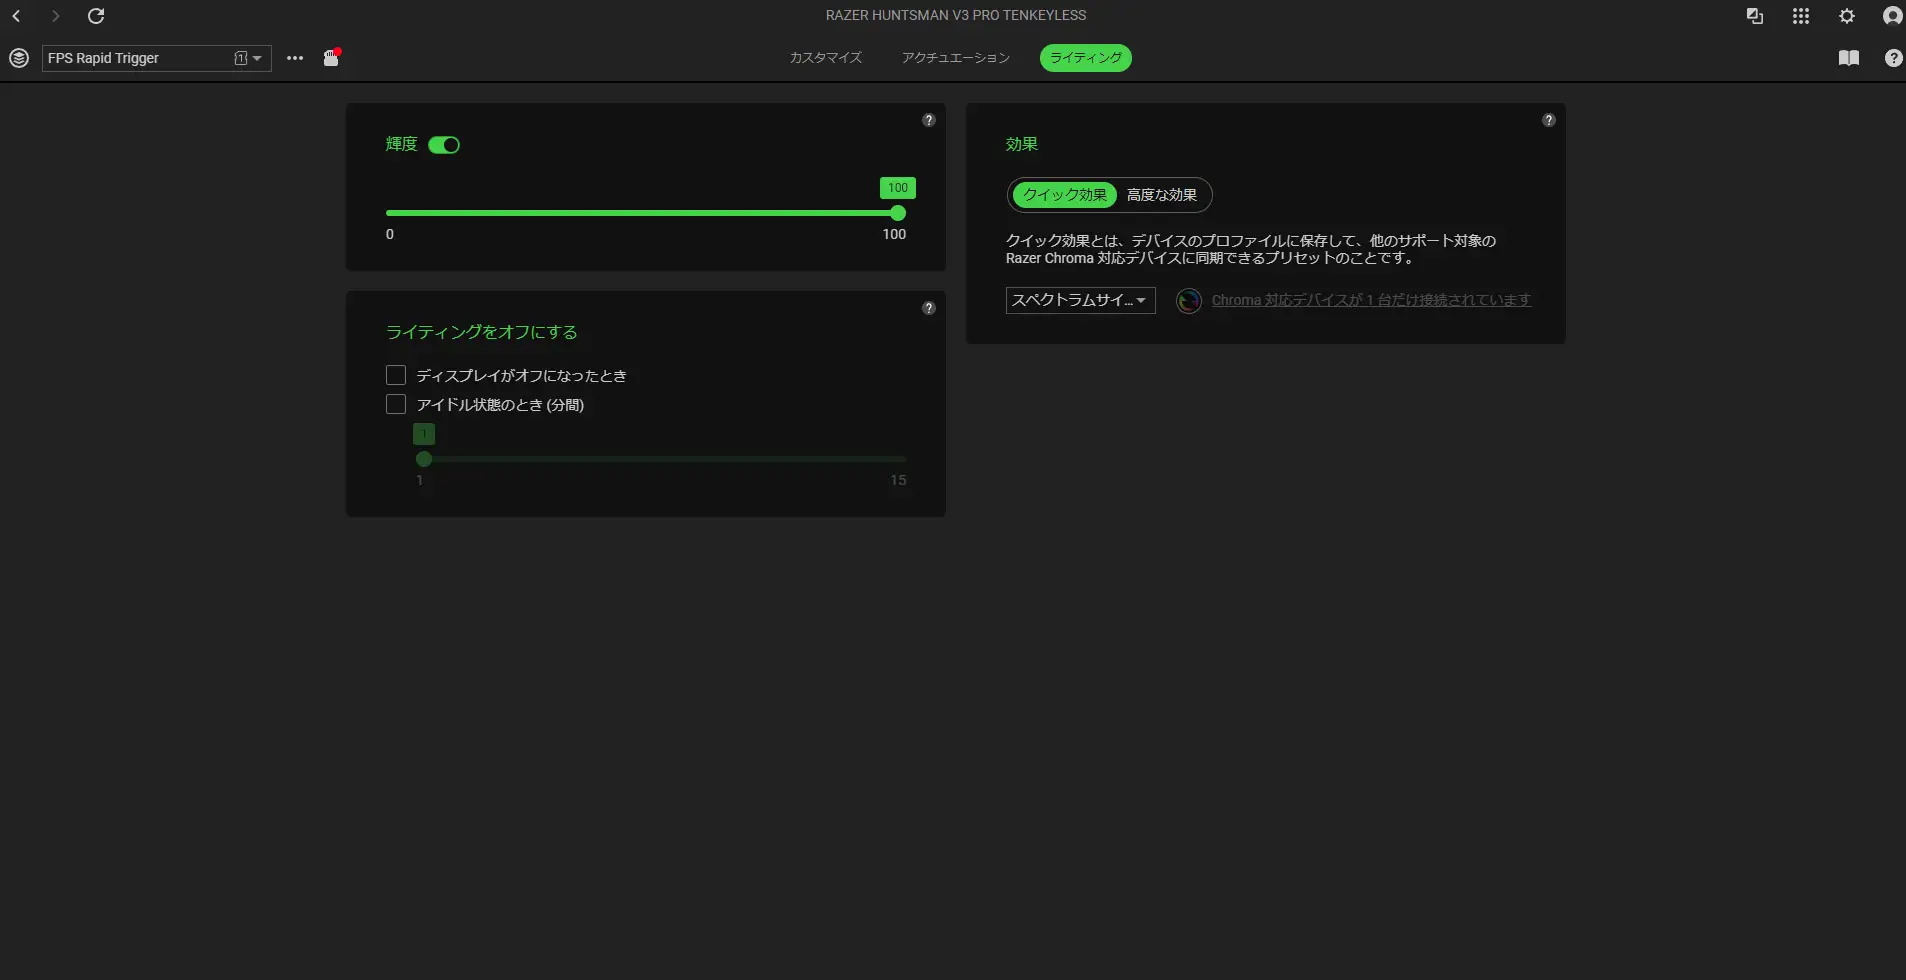Go forward with the right arrow
This screenshot has width=1906, height=980.
(56, 16)
